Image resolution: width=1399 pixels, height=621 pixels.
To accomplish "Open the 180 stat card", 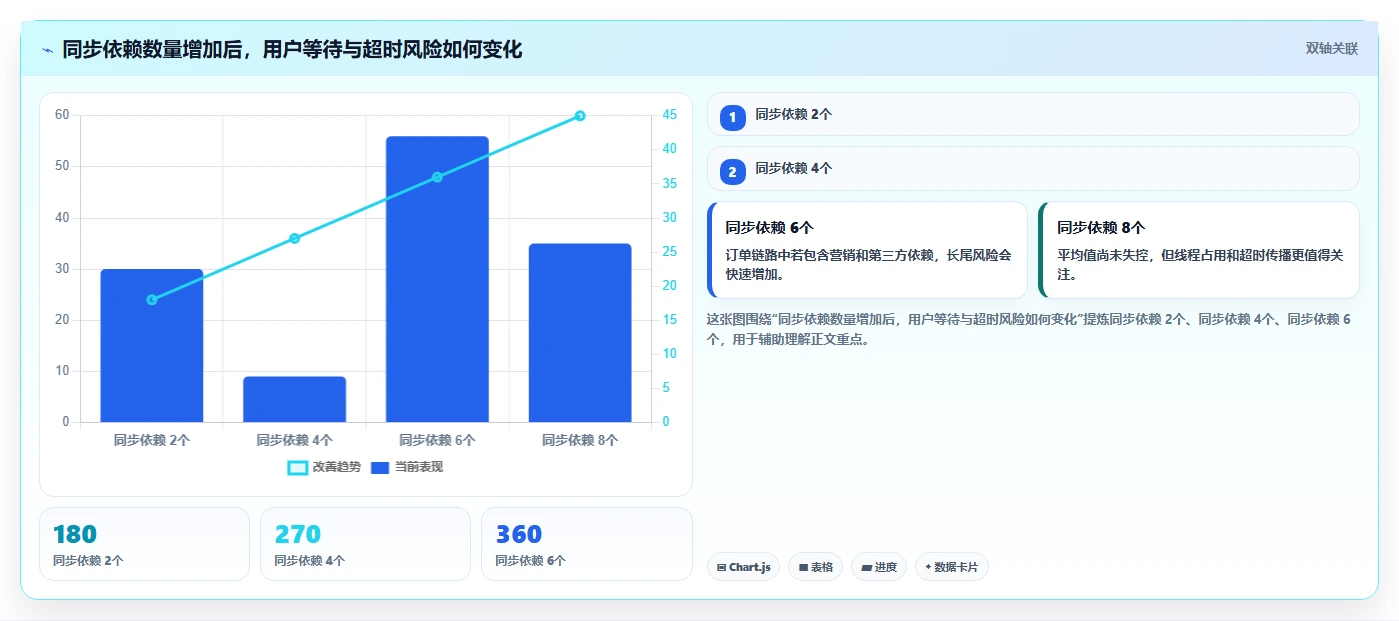I will (x=144, y=544).
